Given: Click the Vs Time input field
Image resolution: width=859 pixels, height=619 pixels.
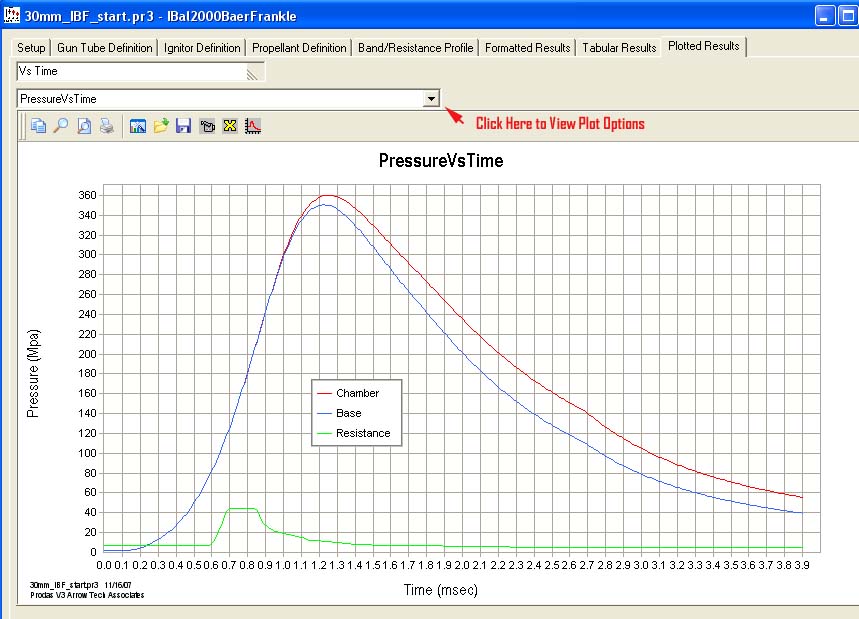Looking at the screenshot, I should click(130, 72).
